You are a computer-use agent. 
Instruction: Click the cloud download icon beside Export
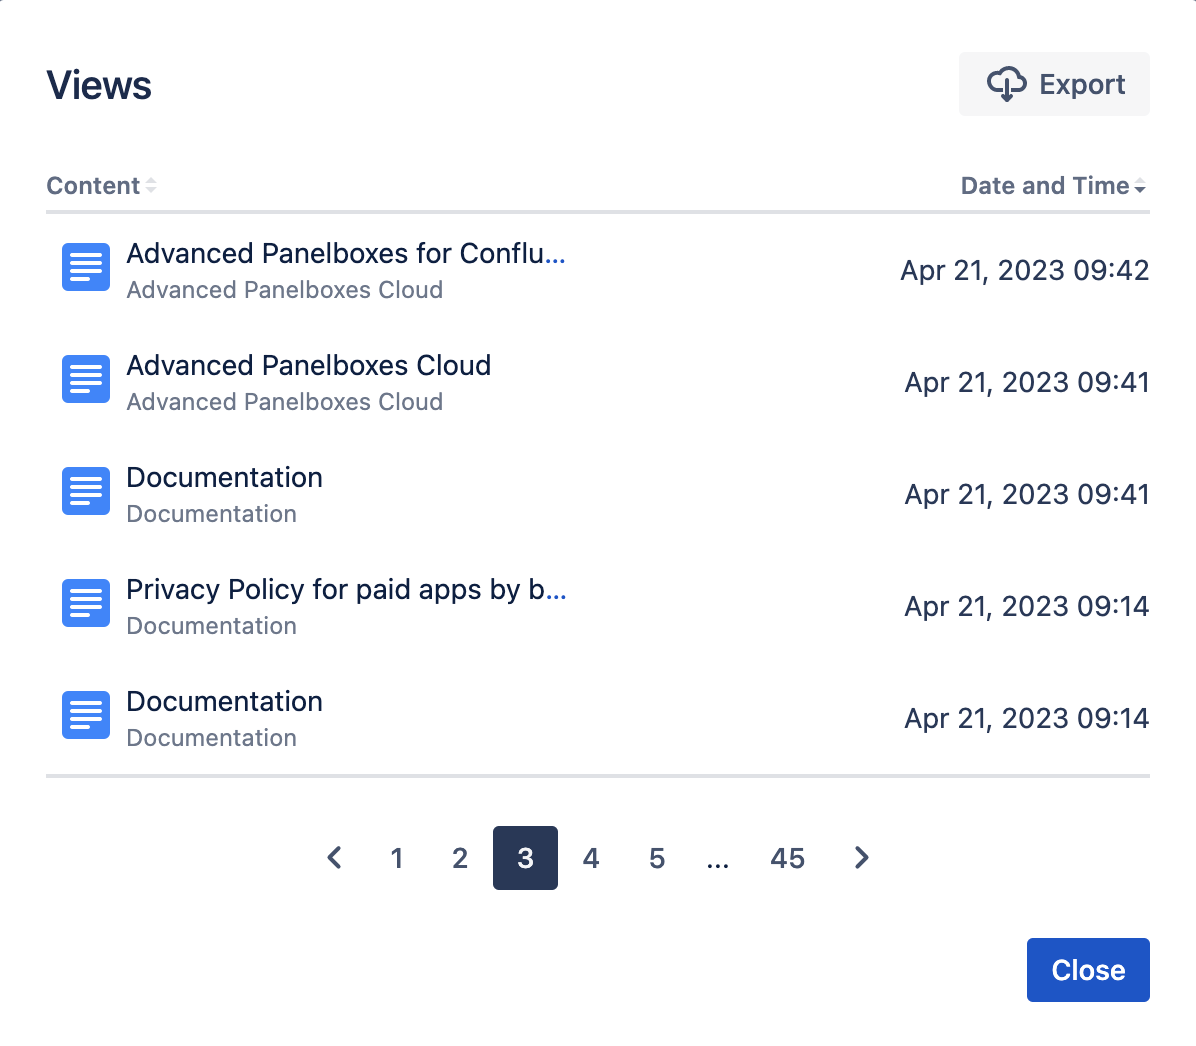tap(1006, 85)
